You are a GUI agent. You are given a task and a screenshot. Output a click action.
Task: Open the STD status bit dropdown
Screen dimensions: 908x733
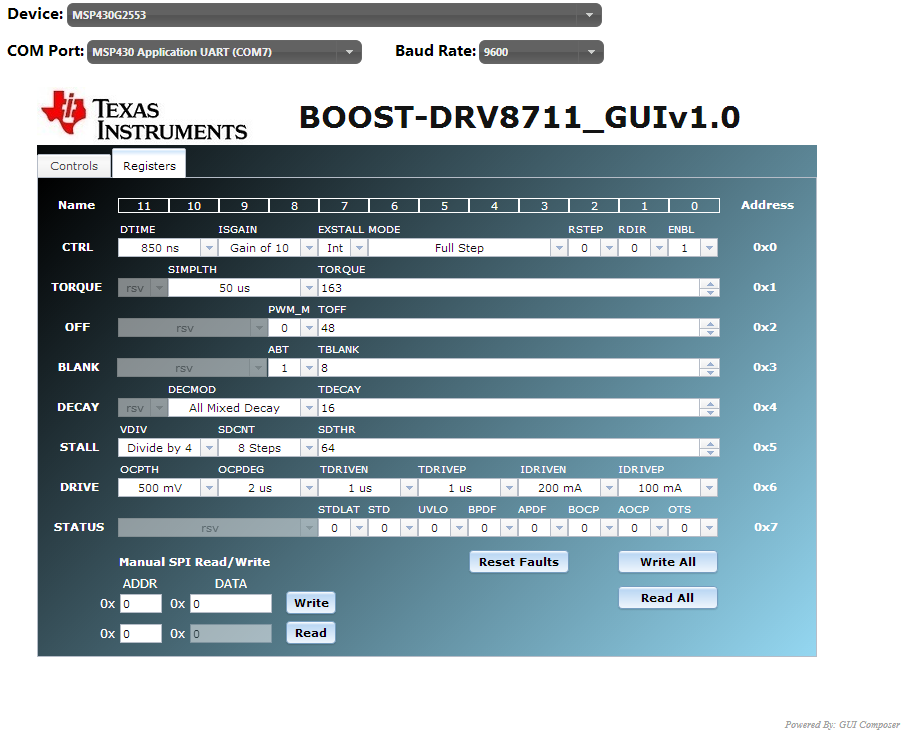[392, 527]
